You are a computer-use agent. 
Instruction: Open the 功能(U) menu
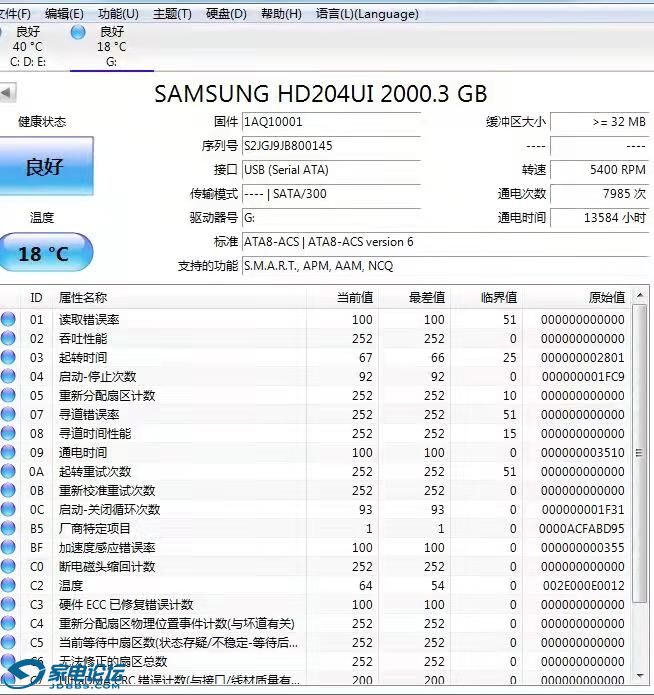[x=118, y=14]
